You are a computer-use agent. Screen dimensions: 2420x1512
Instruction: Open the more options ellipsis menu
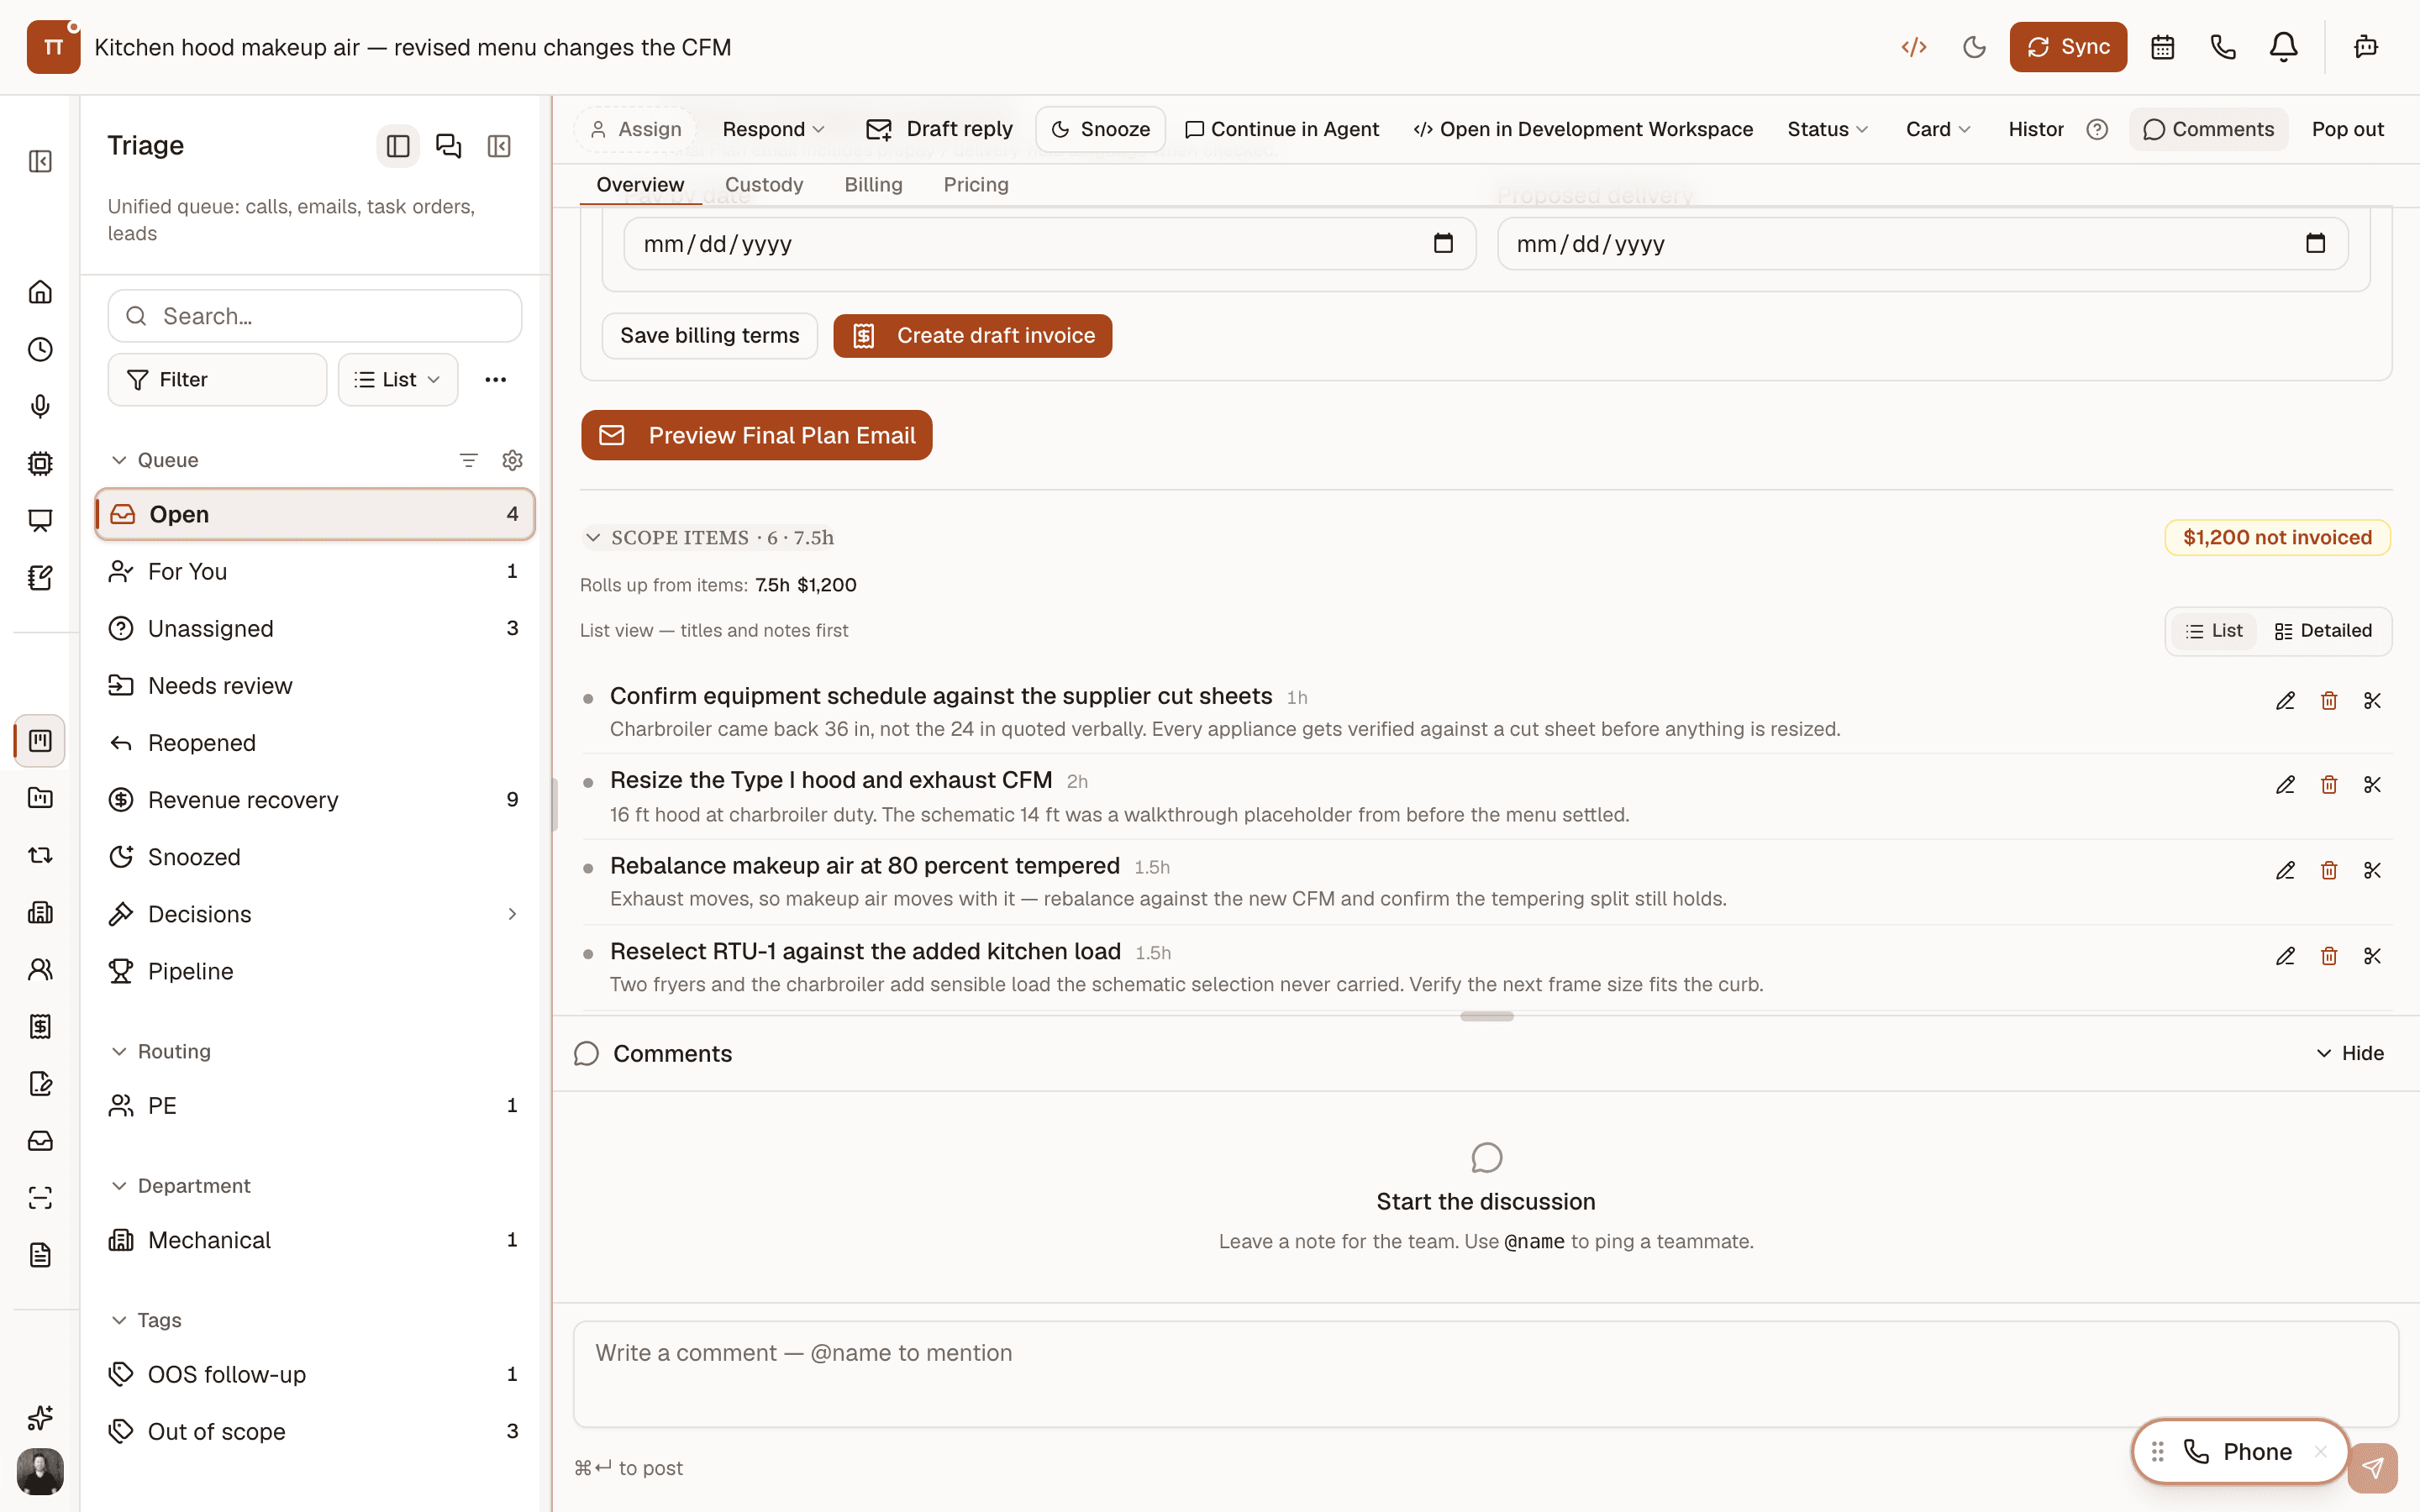coord(495,379)
